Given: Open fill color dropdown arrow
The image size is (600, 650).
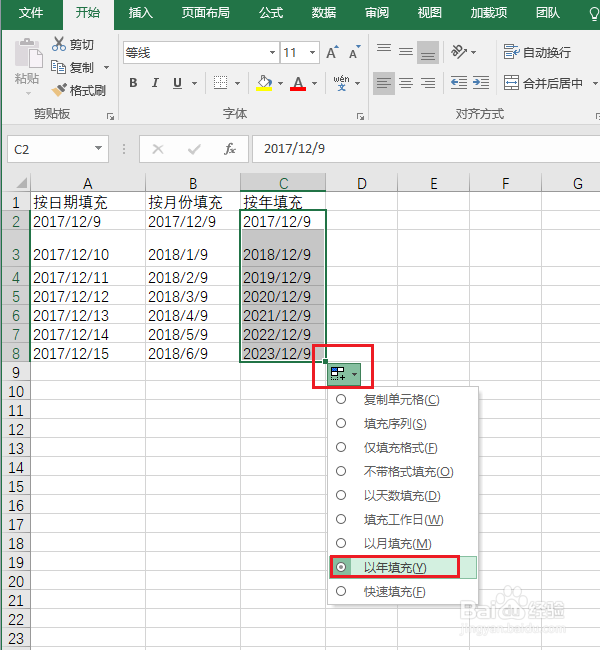Looking at the screenshot, I should click(280, 83).
